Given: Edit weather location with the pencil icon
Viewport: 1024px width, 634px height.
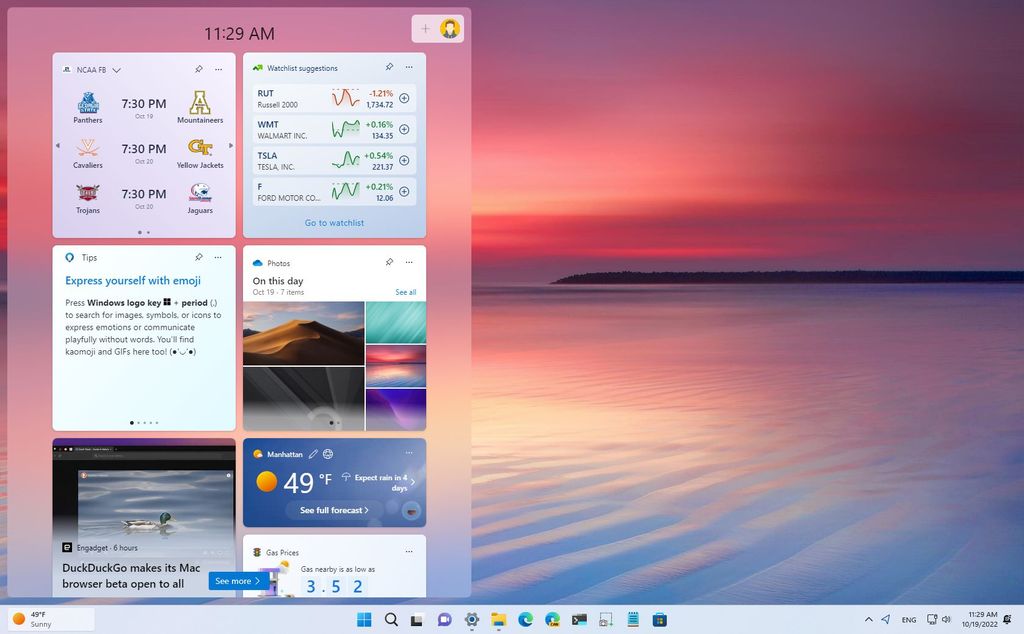Looking at the screenshot, I should coord(313,454).
